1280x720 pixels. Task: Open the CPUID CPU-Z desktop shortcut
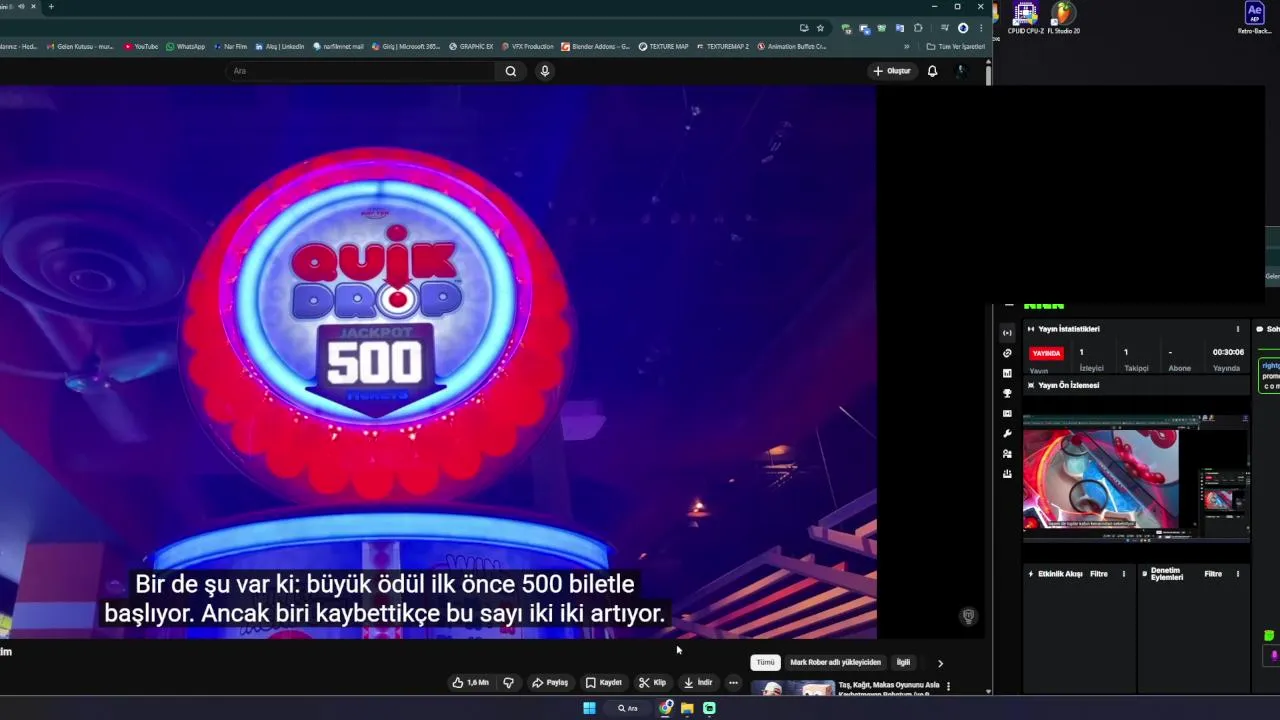click(x=1025, y=17)
